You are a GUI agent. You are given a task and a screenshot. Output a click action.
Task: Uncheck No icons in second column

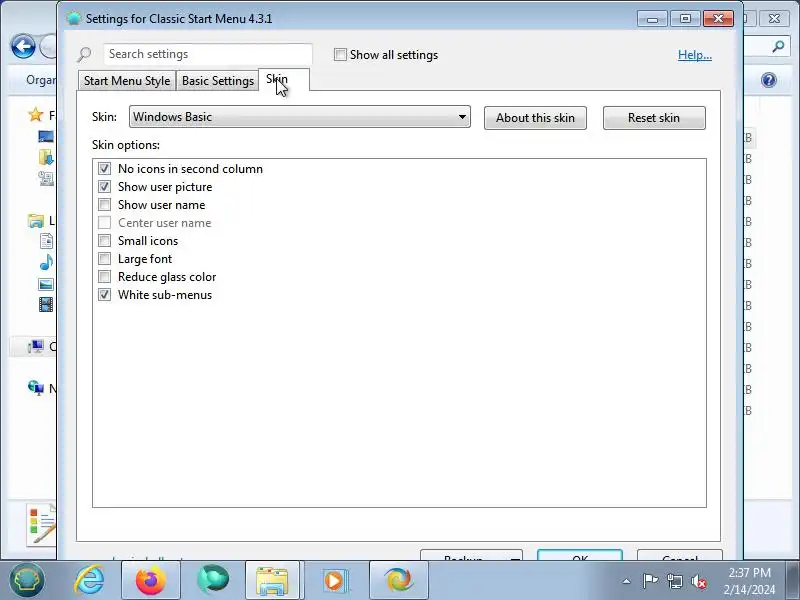(105, 168)
